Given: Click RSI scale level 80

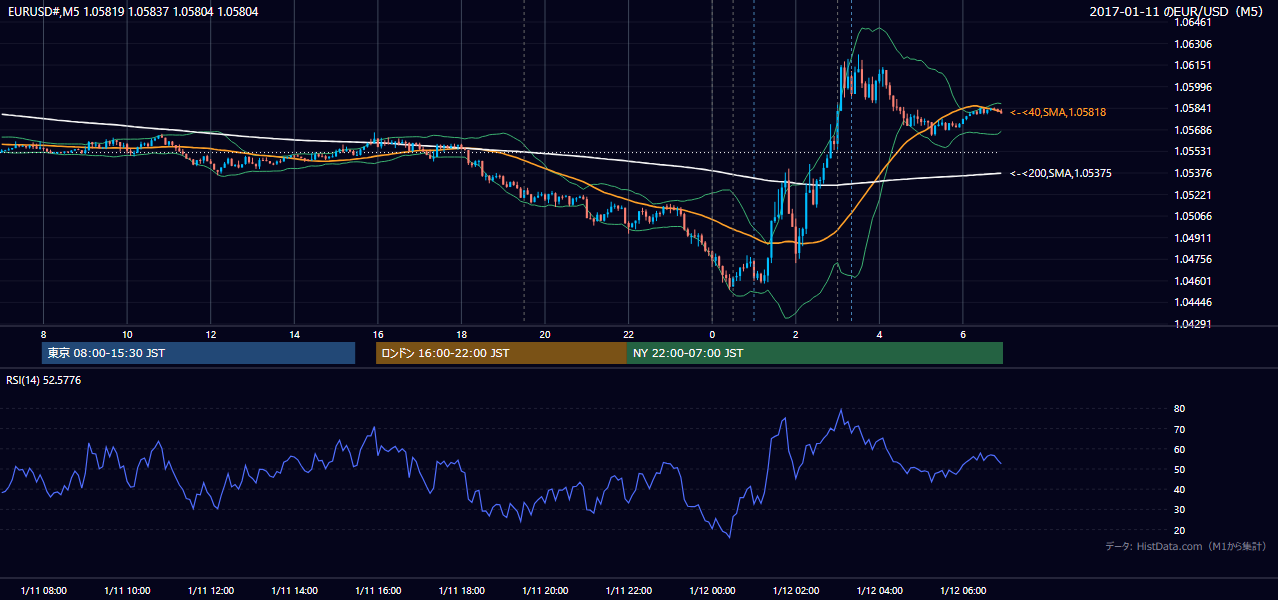Looking at the screenshot, I should [1180, 409].
